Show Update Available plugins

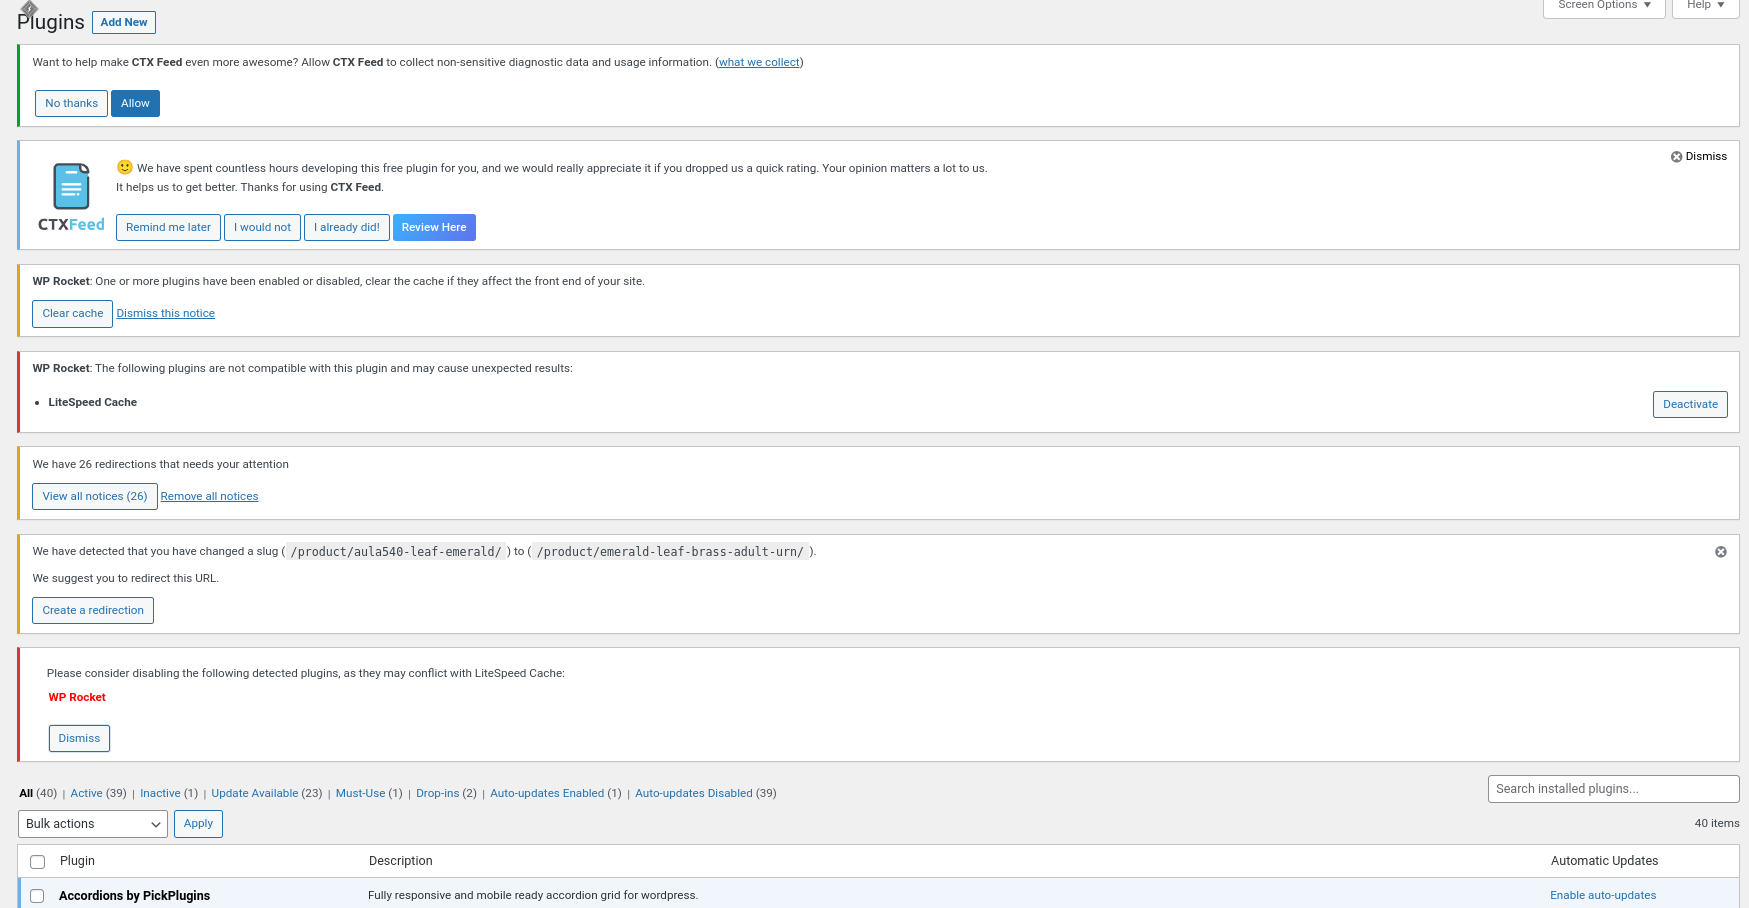(254, 794)
